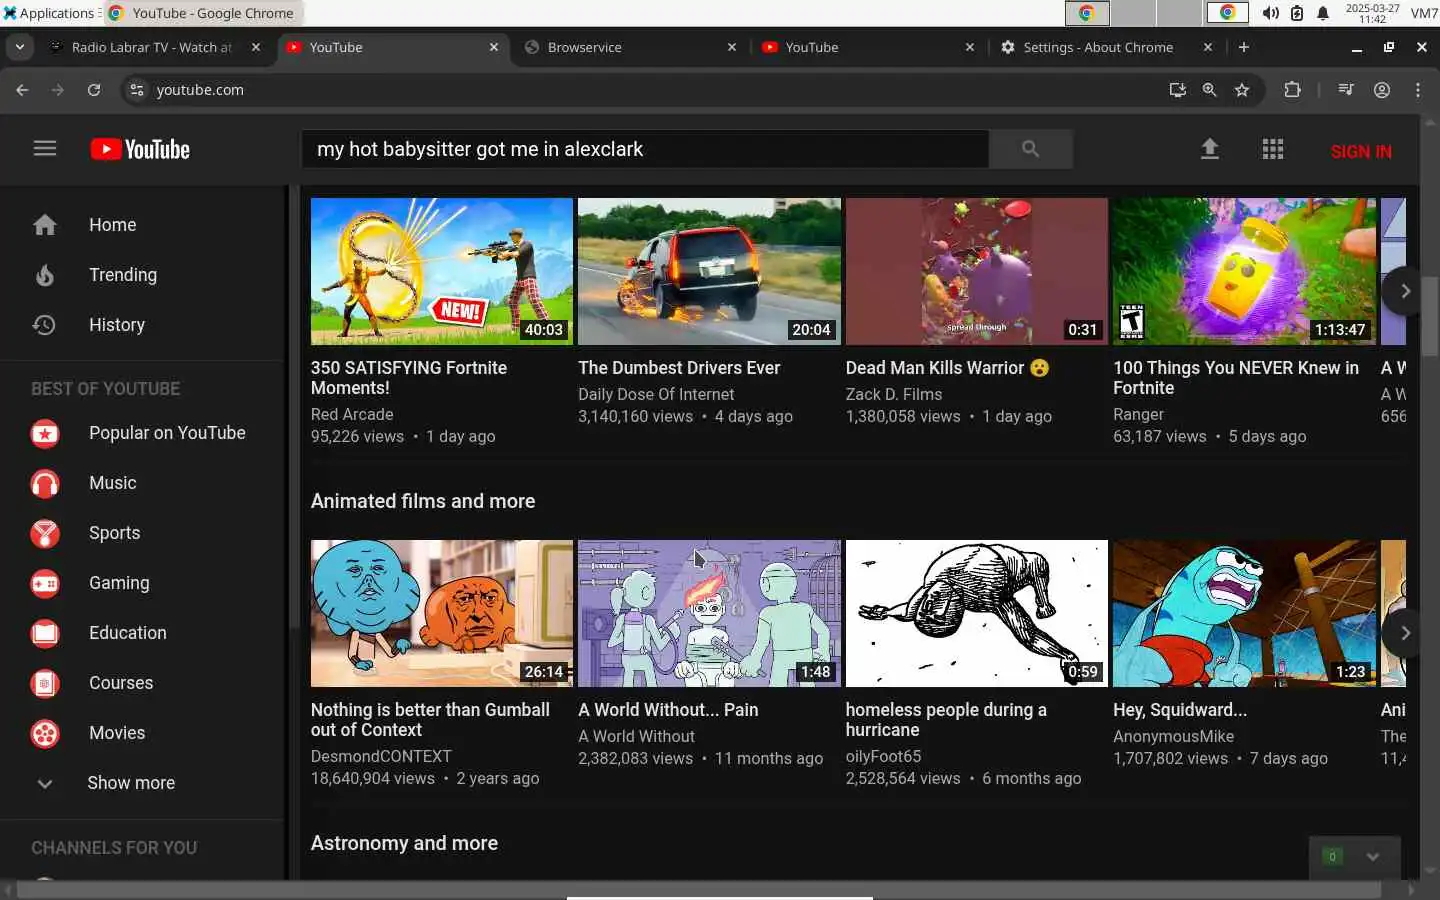
Task: Go back with the browser back arrow
Action: coord(22,90)
